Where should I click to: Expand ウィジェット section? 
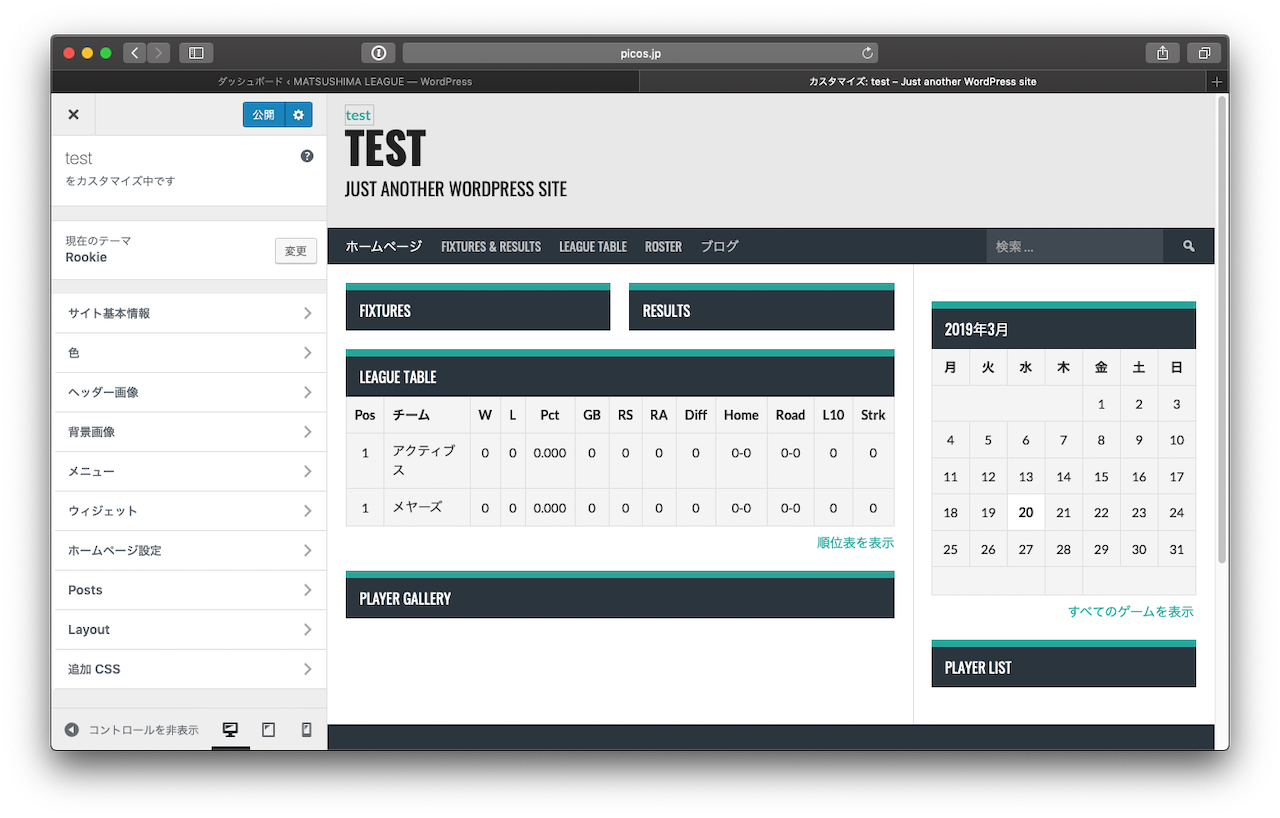pyautogui.click(x=189, y=511)
